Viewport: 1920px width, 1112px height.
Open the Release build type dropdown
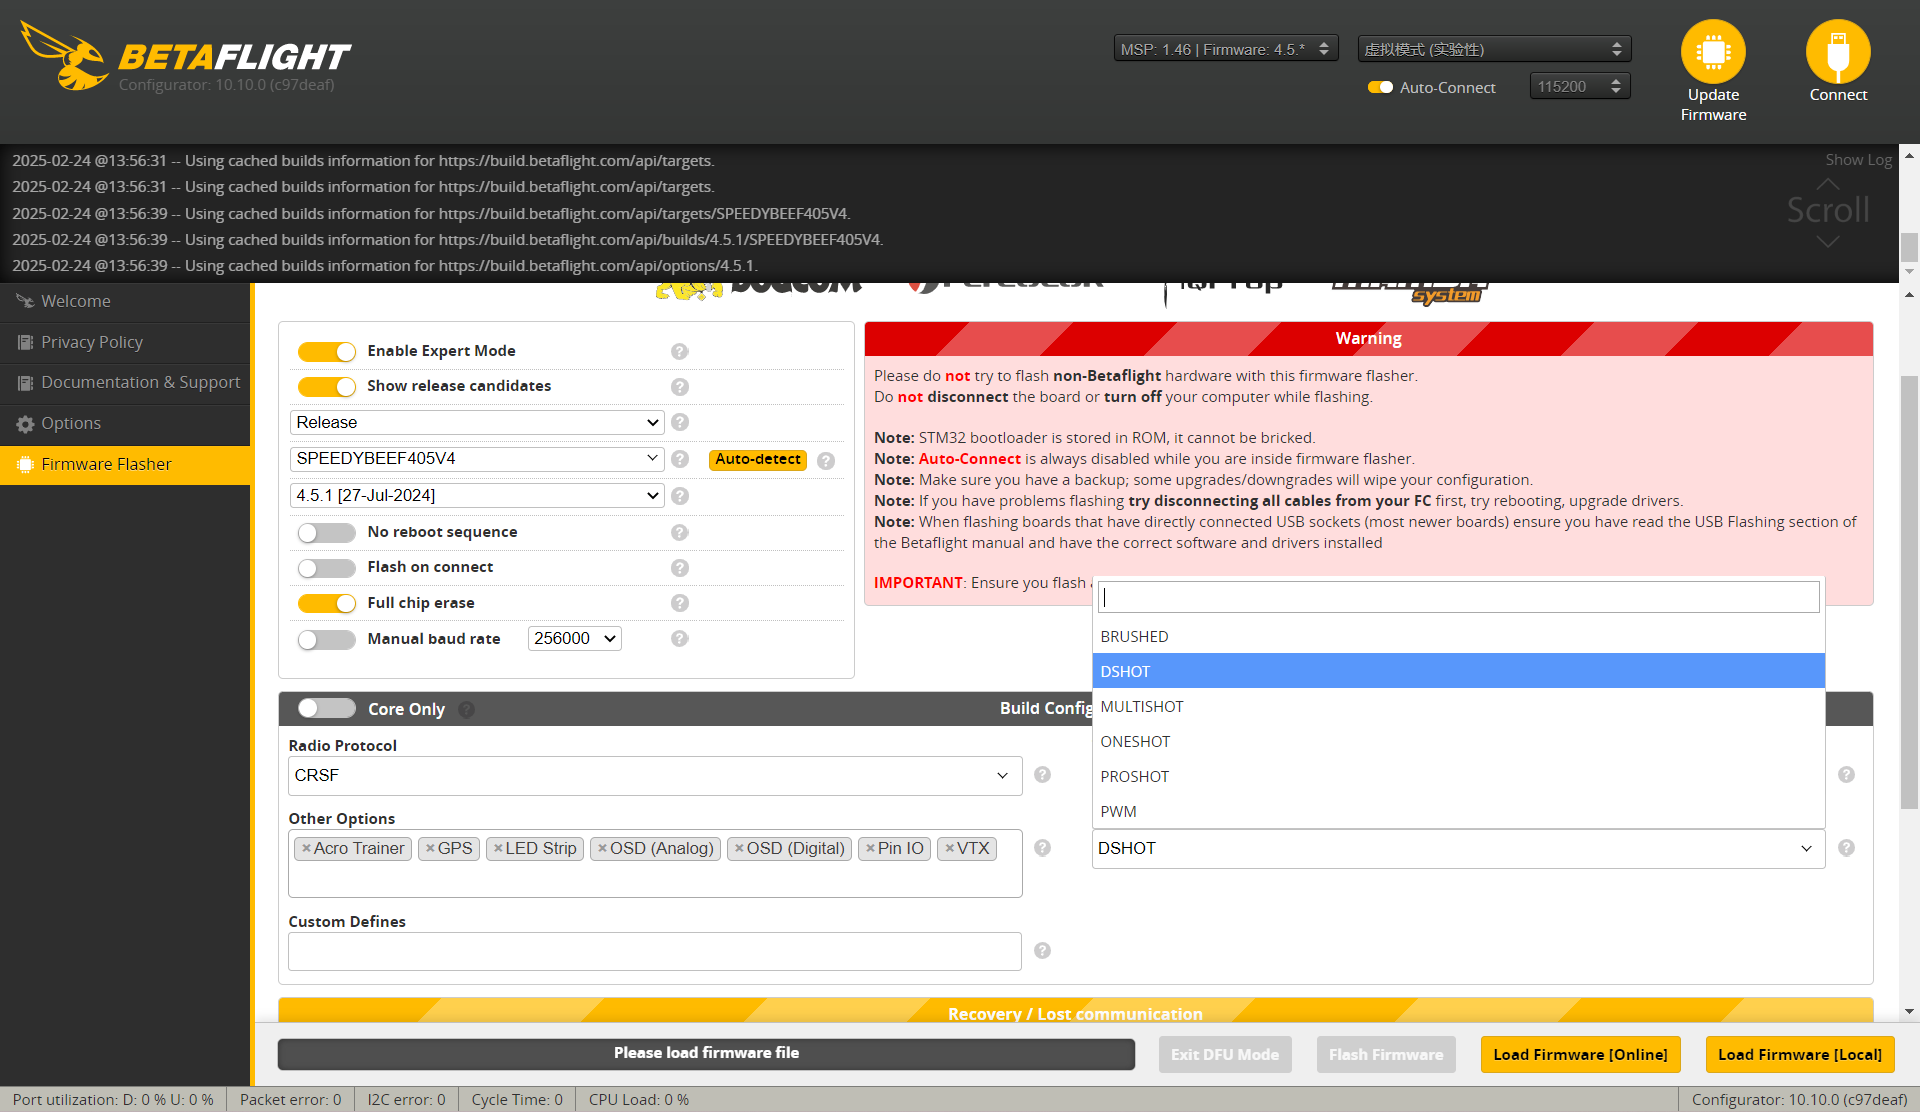click(x=477, y=422)
